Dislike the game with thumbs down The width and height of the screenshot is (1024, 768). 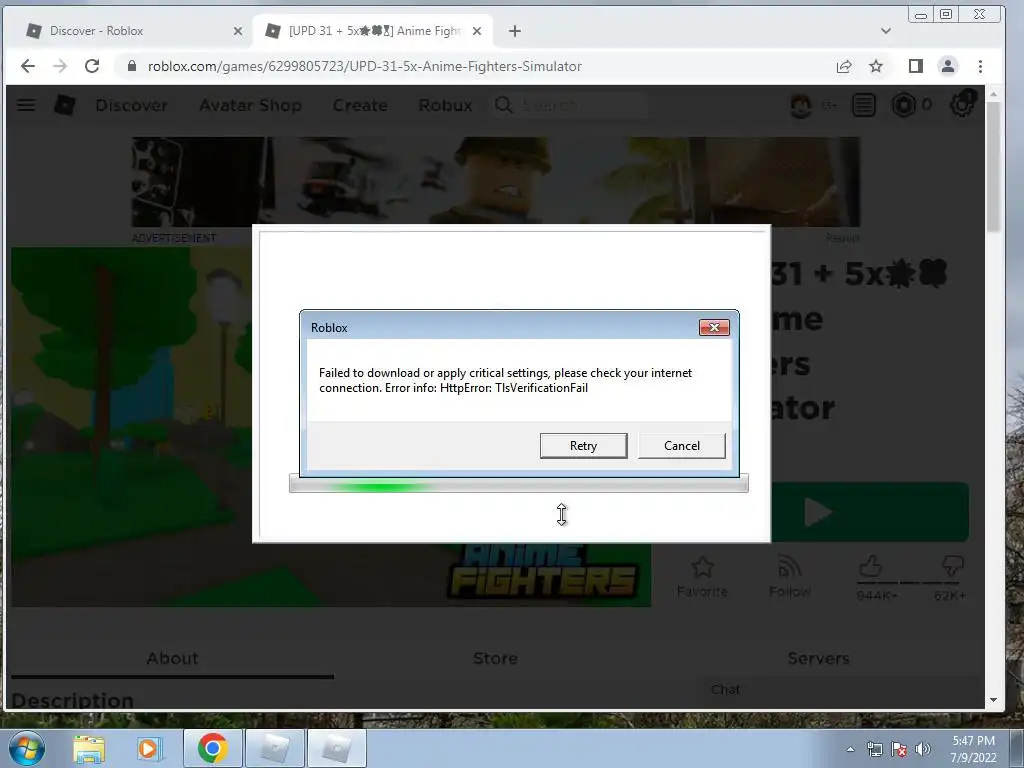coord(953,566)
